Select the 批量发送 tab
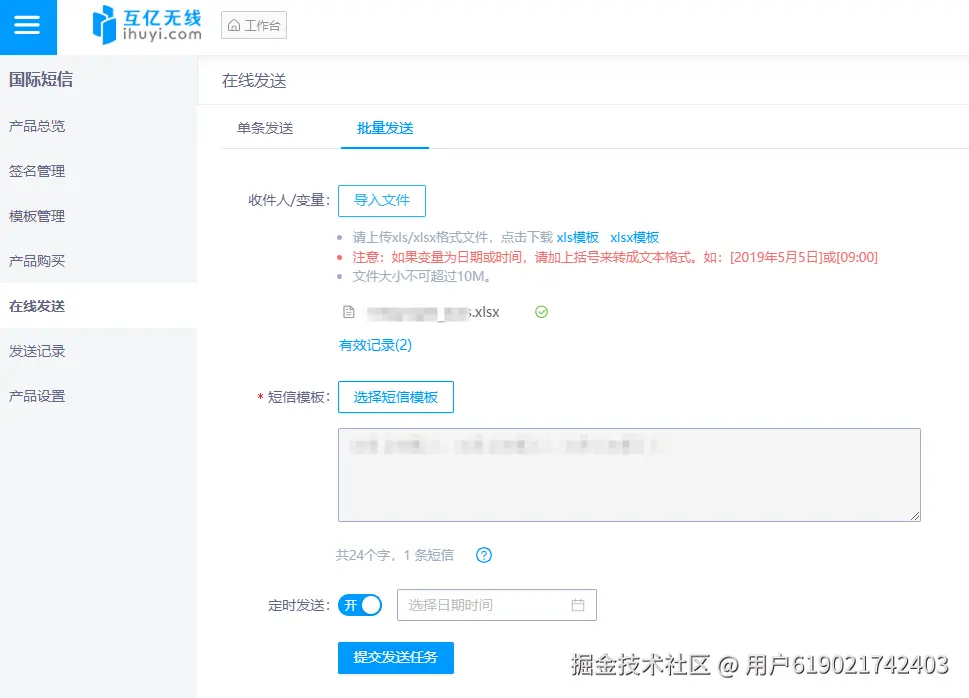The height and width of the screenshot is (698, 969). [x=385, y=128]
